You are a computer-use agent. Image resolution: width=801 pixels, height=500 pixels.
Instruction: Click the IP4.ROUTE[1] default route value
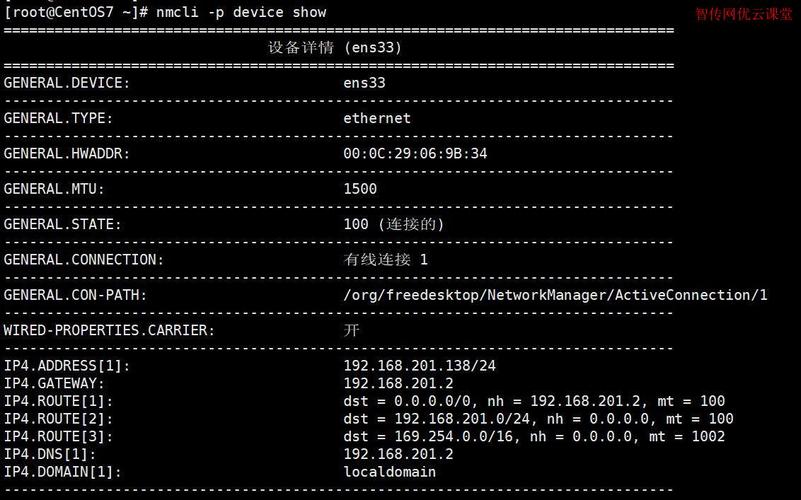click(534, 401)
